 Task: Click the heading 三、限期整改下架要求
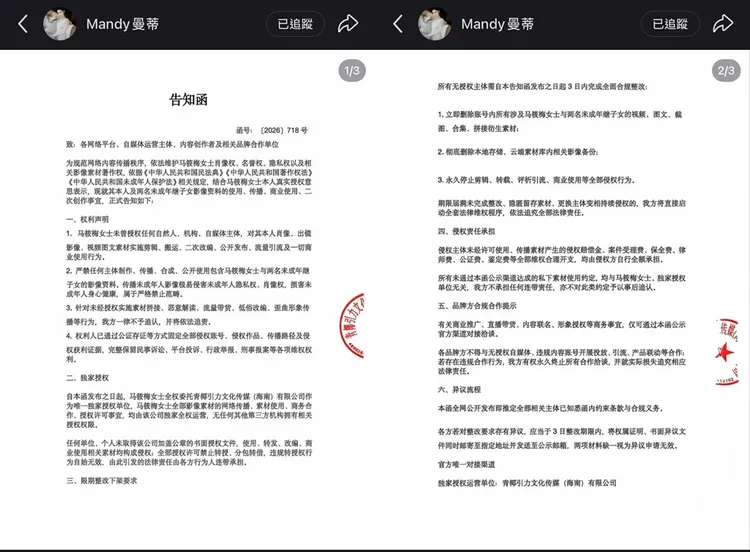tap(102, 480)
